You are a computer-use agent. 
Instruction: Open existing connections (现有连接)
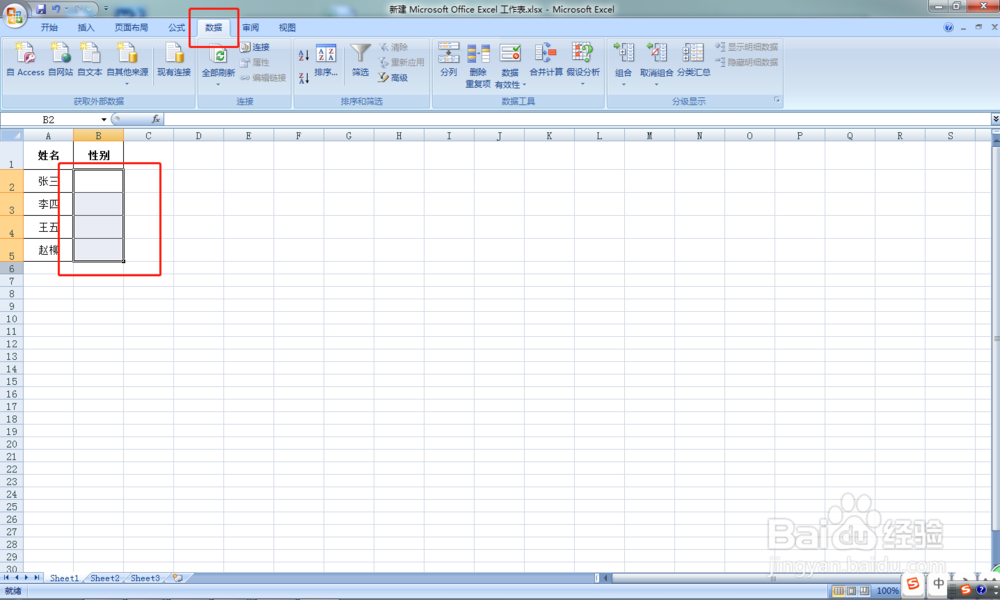(x=174, y=60)
